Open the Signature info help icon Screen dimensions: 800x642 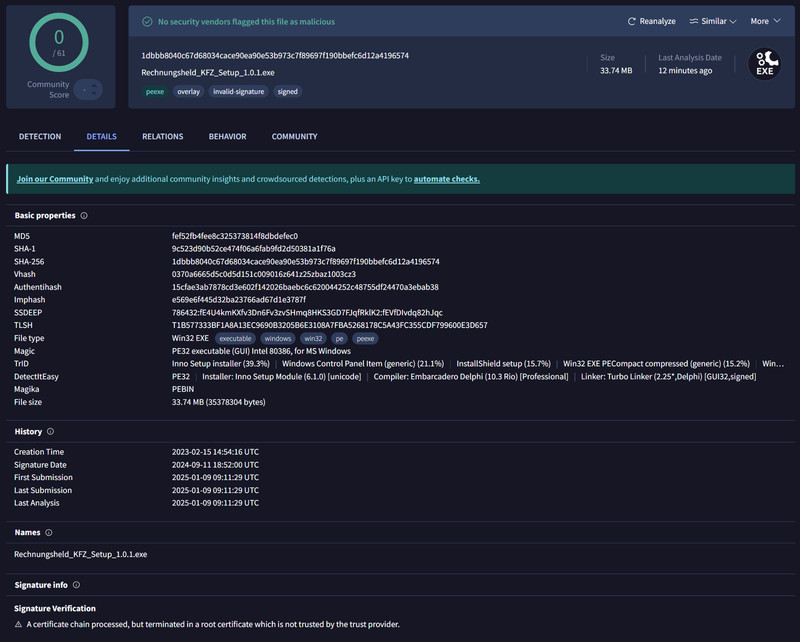[x=76, y=585]
